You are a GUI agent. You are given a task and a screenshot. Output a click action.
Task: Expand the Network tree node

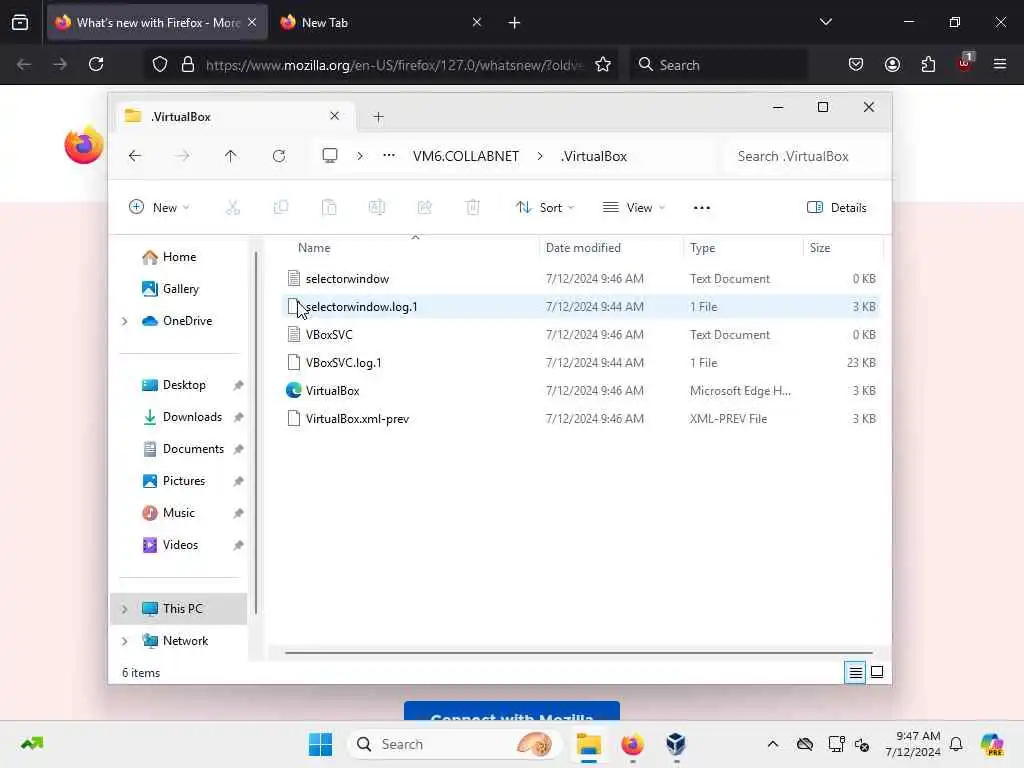click(124, 641)
